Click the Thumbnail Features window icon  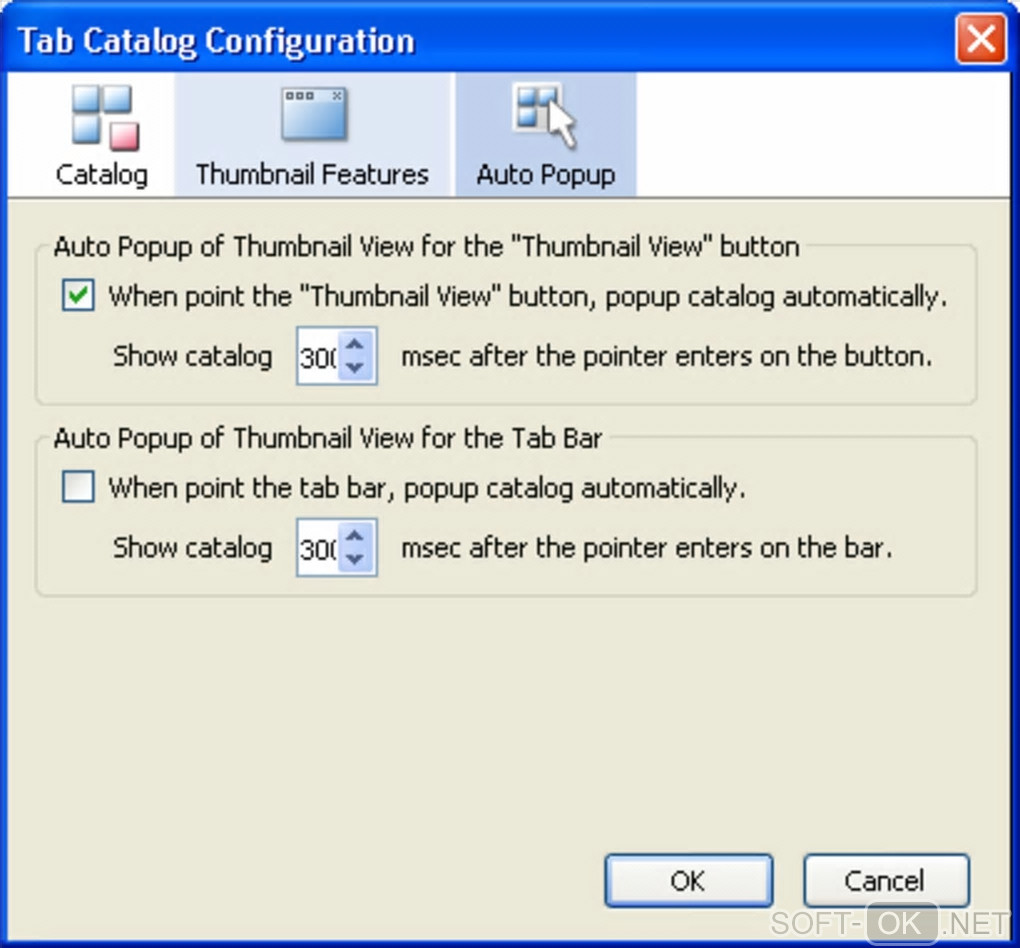tap(313, 113)
